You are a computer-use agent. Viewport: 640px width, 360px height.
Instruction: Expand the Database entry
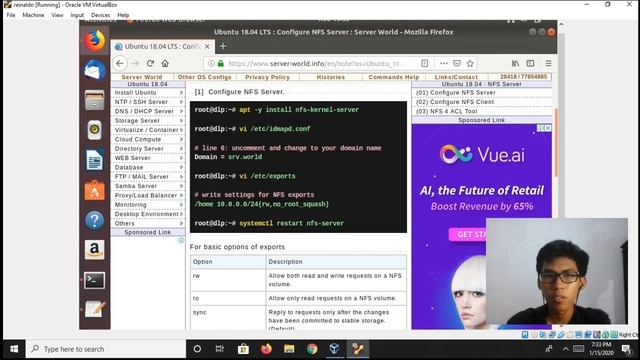148,167
